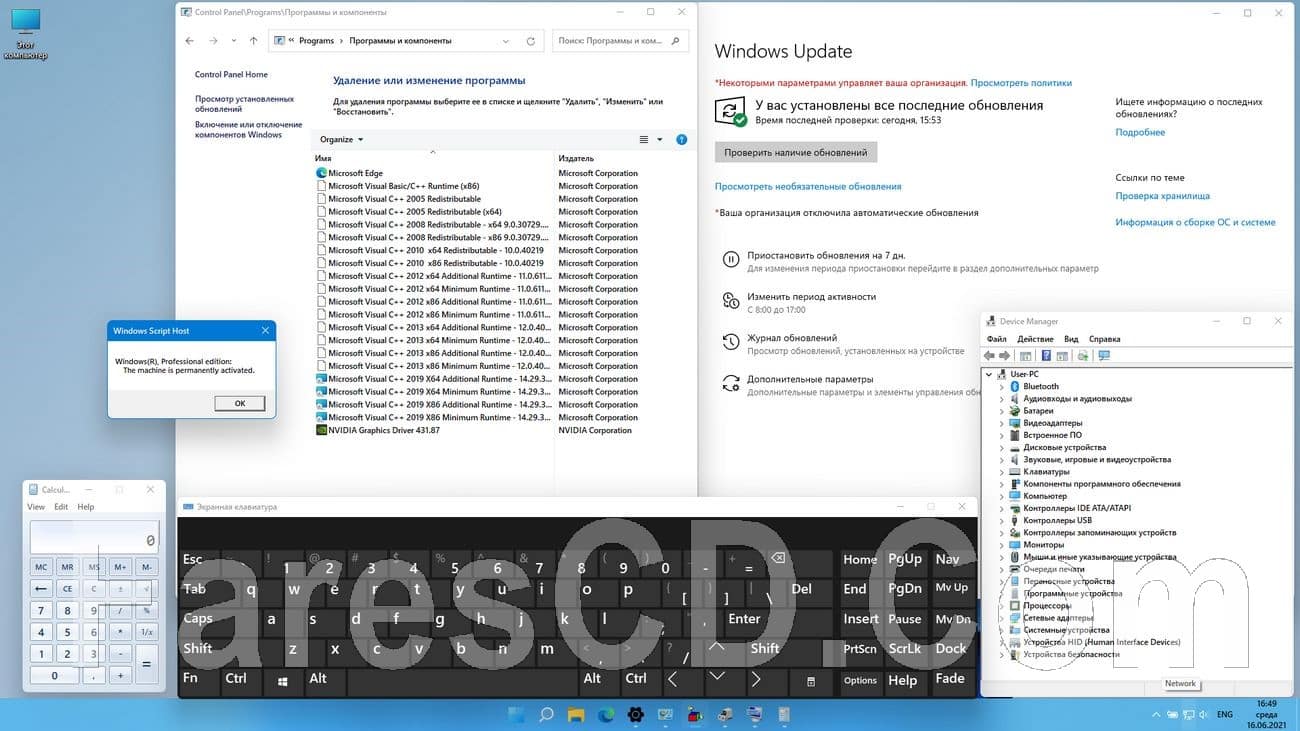Go back in Control Panel window

pyautogui.click(x=190, y=41)
